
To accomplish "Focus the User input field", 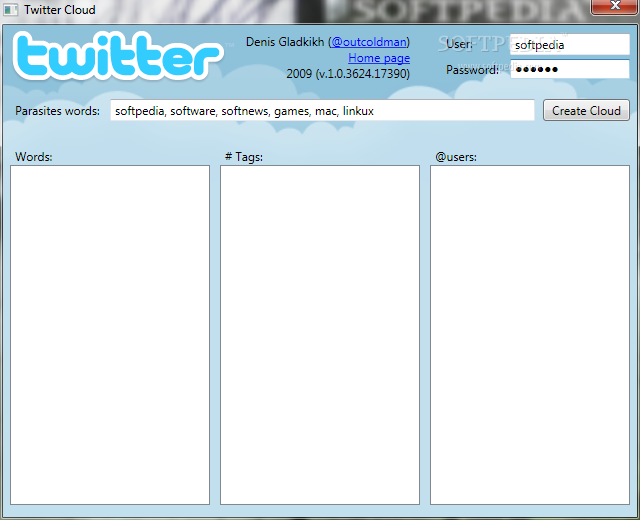I will coord(570,44).
